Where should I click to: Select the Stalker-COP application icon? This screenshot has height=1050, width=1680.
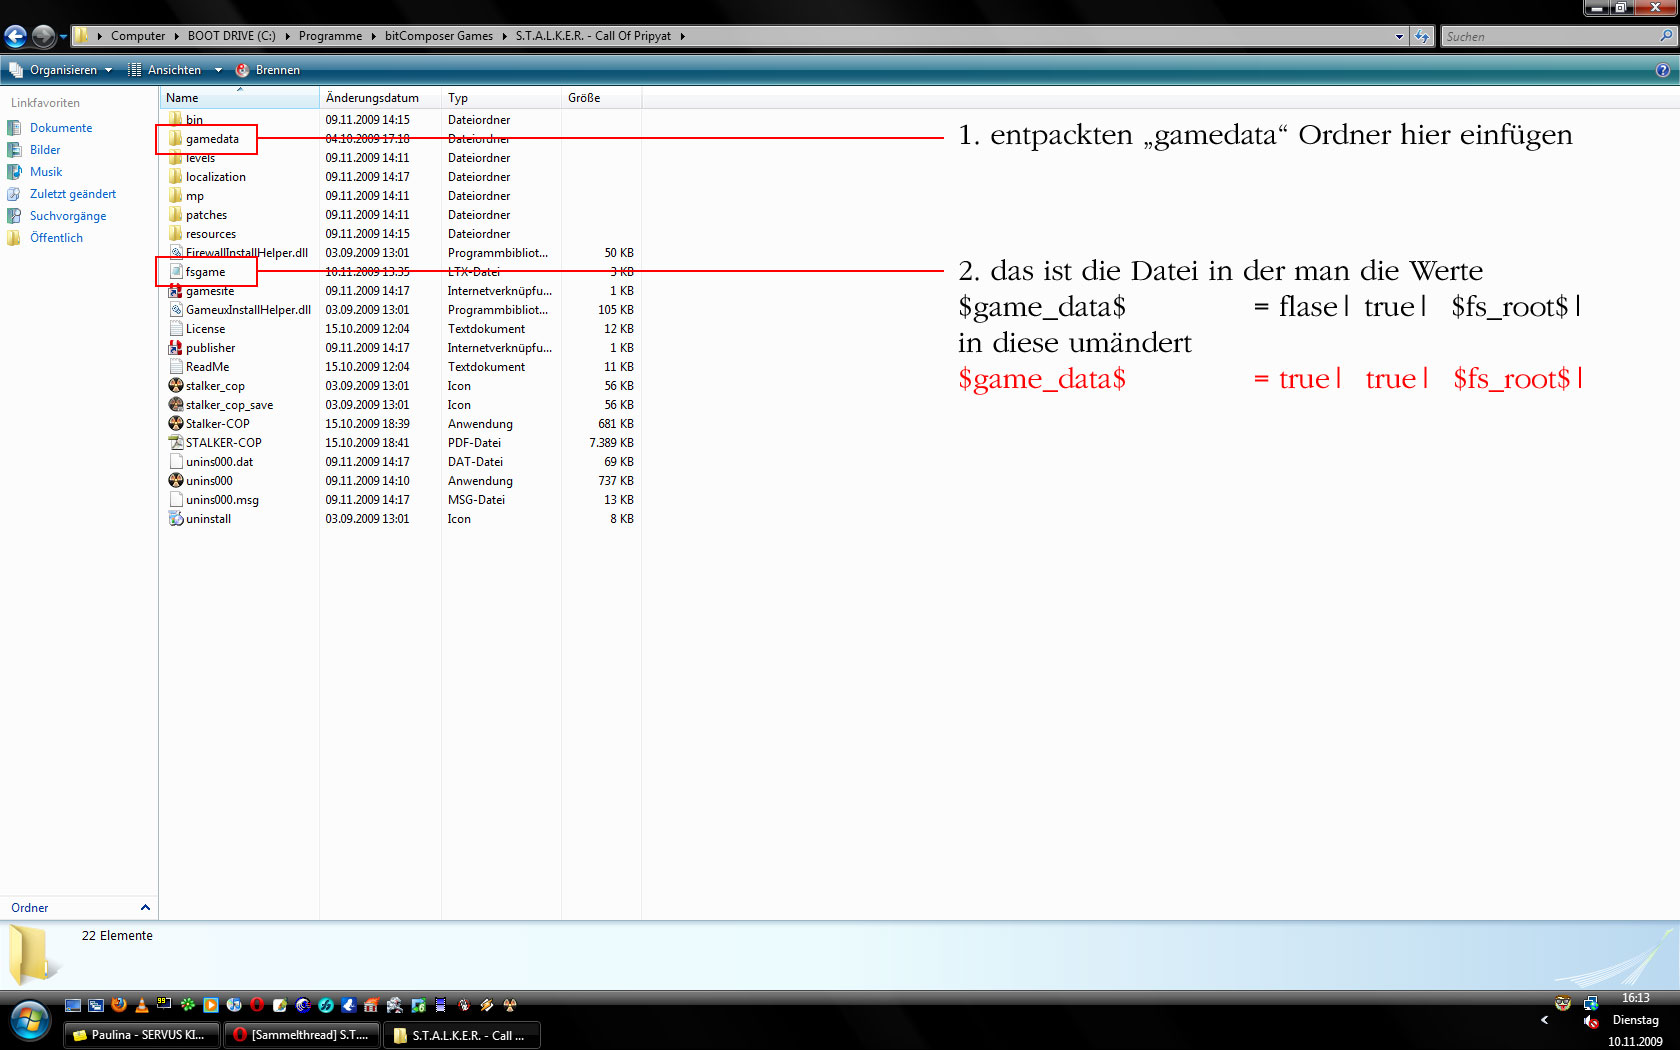point(176,424)
